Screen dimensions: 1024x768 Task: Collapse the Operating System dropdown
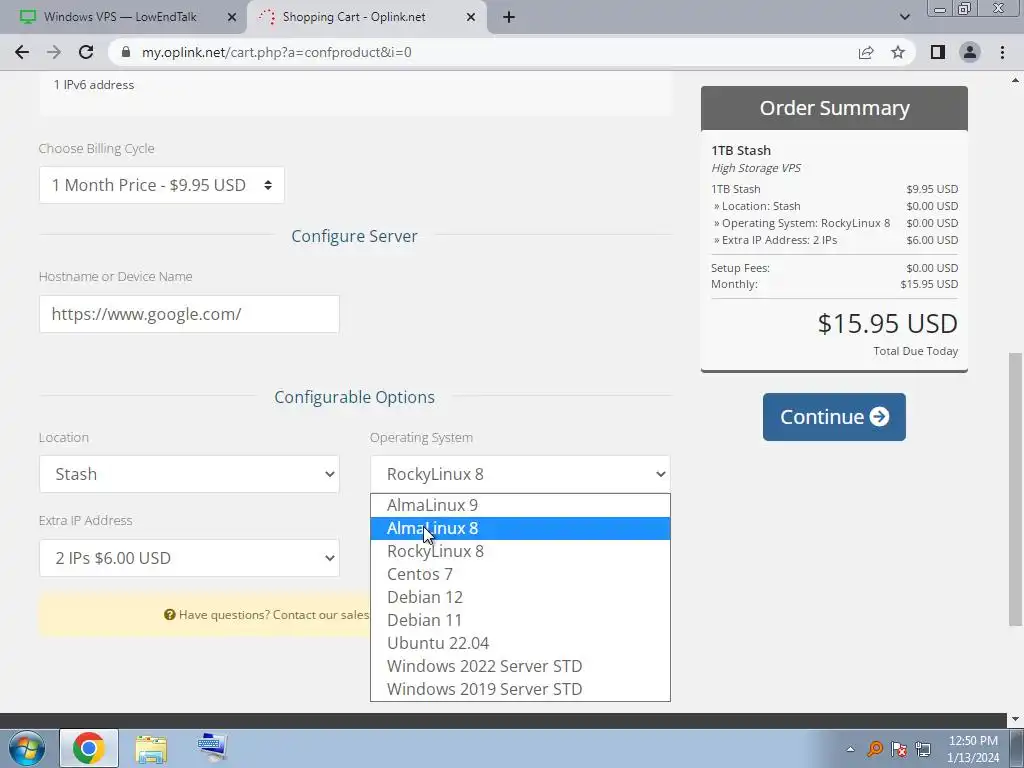[x=520, y=474]
